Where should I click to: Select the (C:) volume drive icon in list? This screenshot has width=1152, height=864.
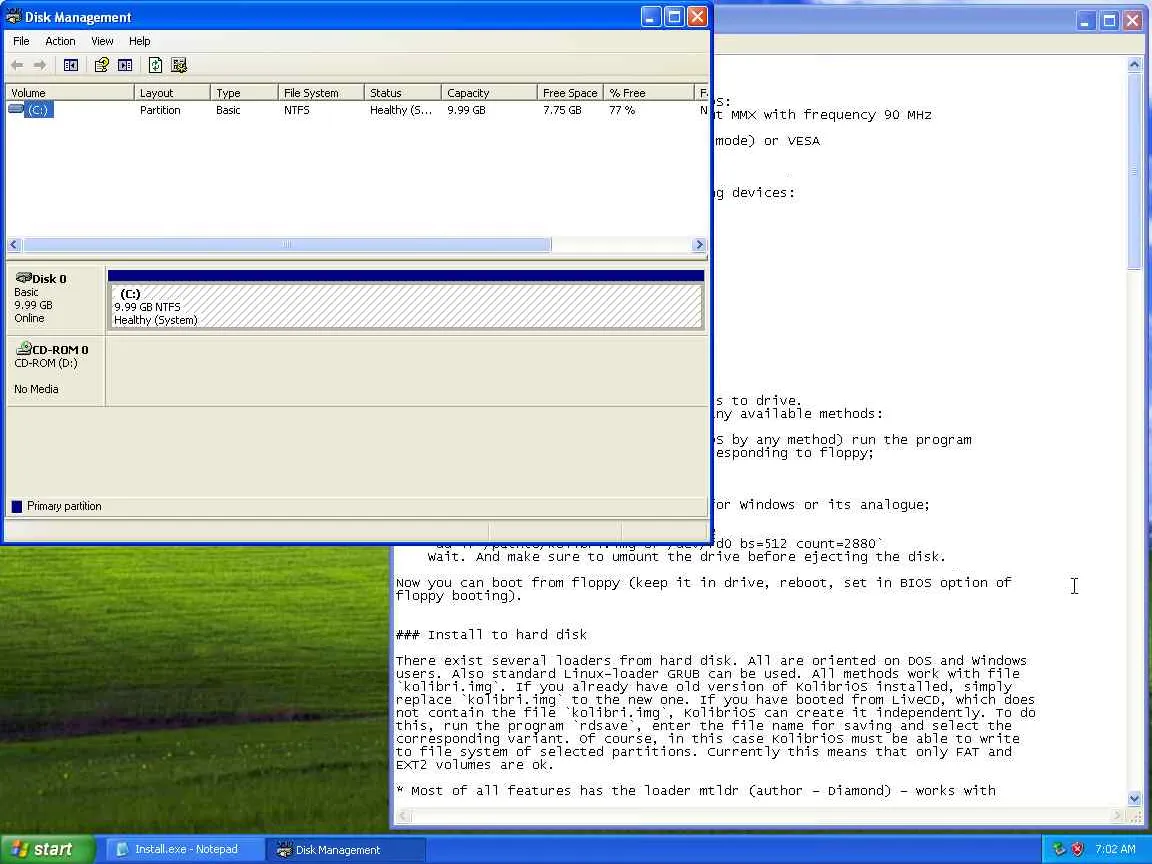pyautogui.click(x=16, y=109)
